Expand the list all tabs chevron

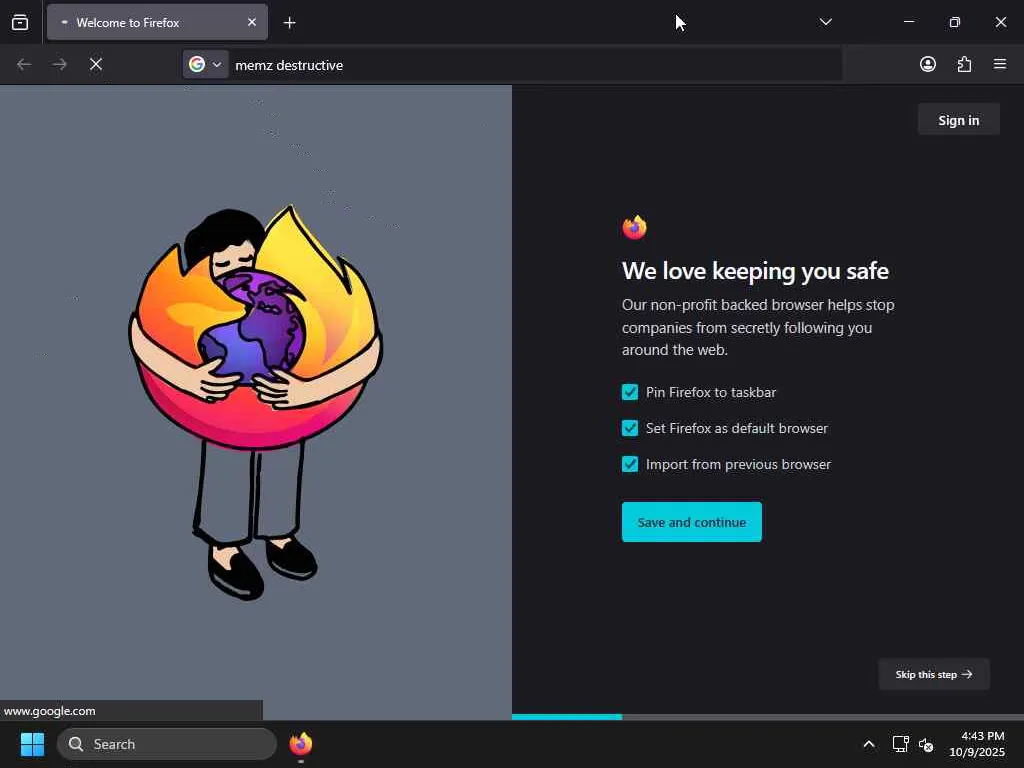click(825, 22)
